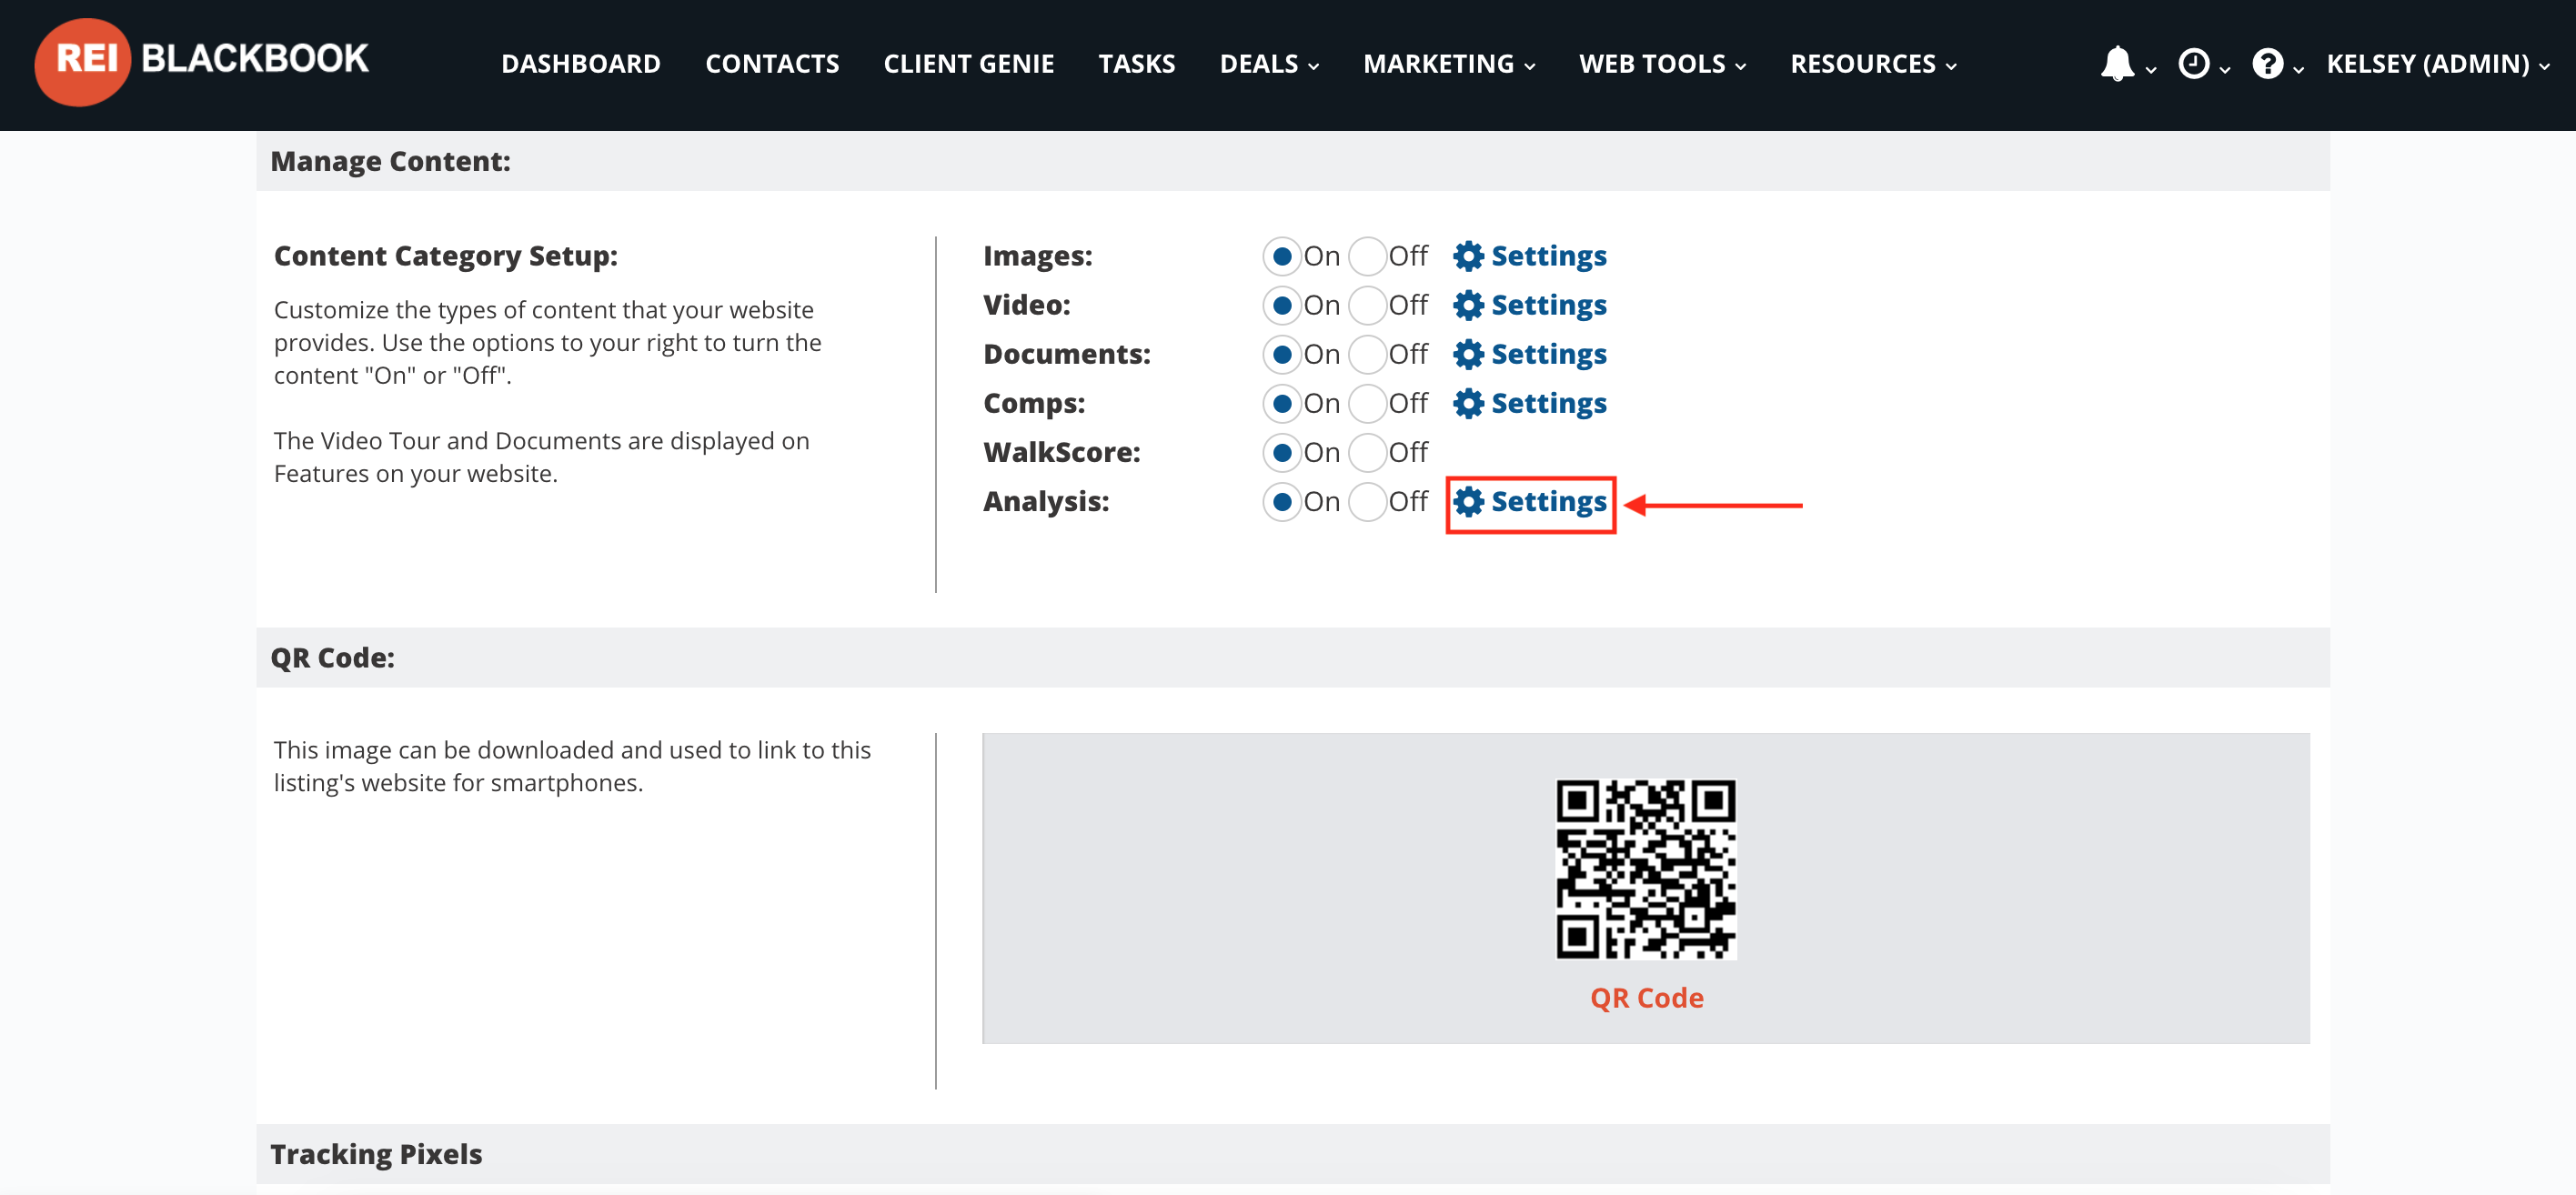Screen dimensions: 2576x1195
Task: Expand the chevron beside the bell icon
Action: click(2150, 69)
